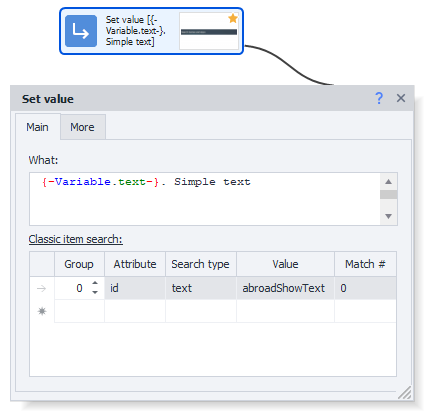The width and height of the screenshot is (424, 414).
Task: Click the orange star on action block
Action: pyautogui.click(x=233, y=18)
